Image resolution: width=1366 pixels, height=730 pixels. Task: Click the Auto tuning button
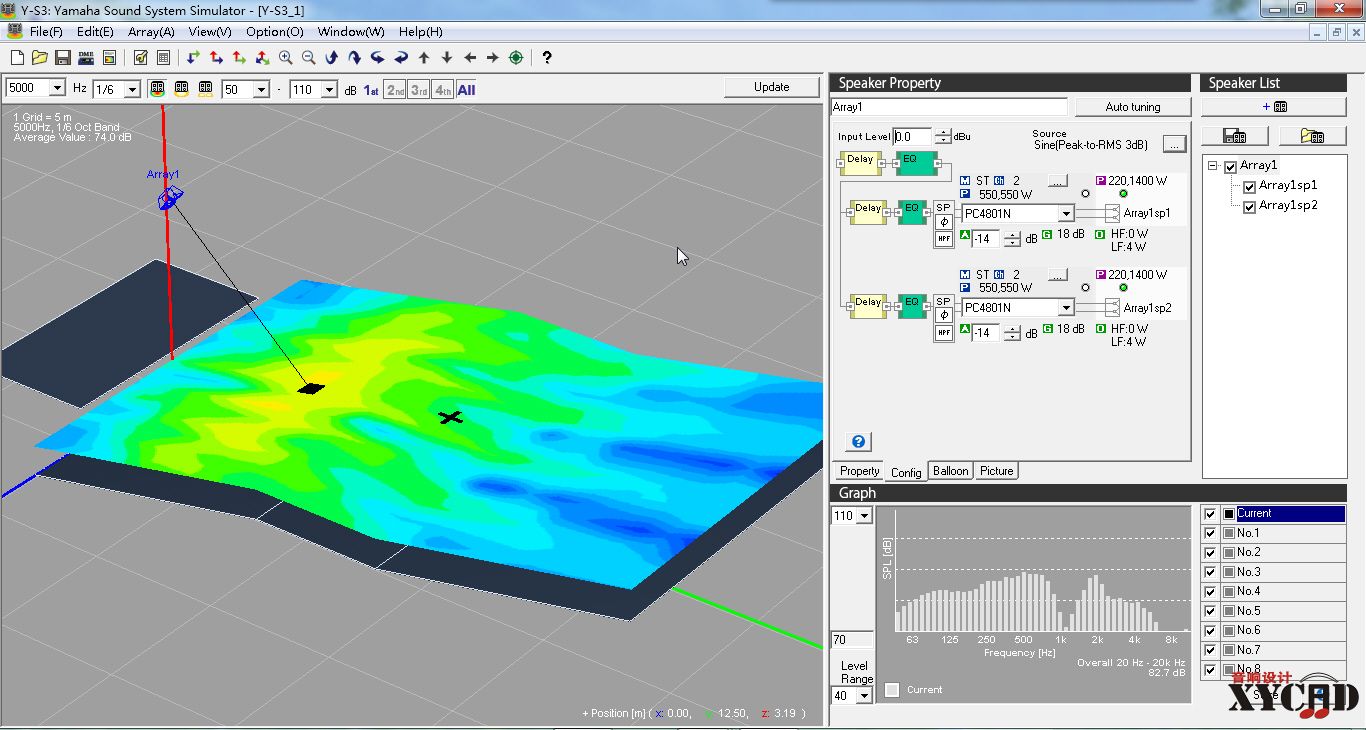click(1133, 107)
